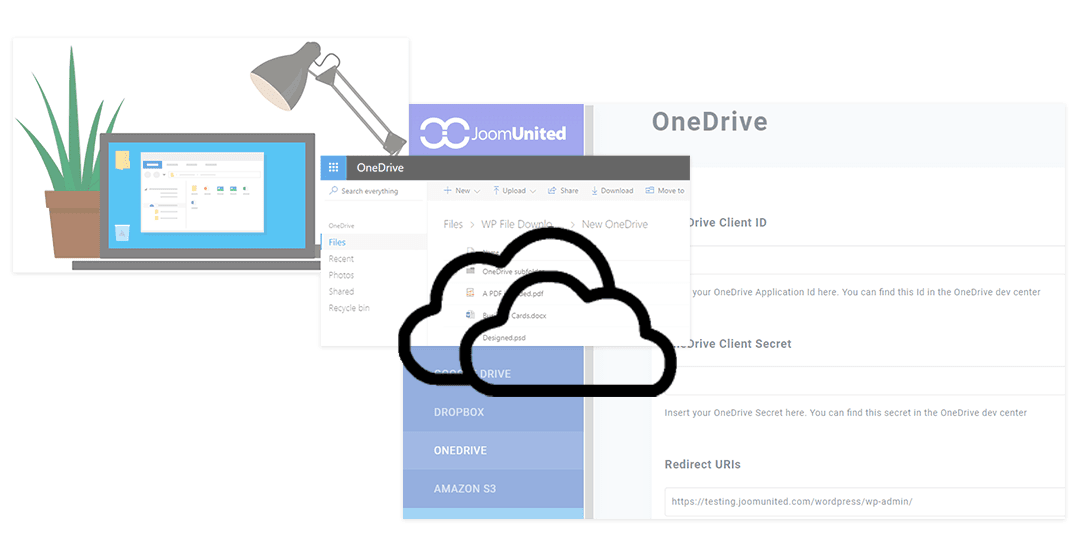
Task: Expand the New dropdown
Action: click(x=461, y=191)
